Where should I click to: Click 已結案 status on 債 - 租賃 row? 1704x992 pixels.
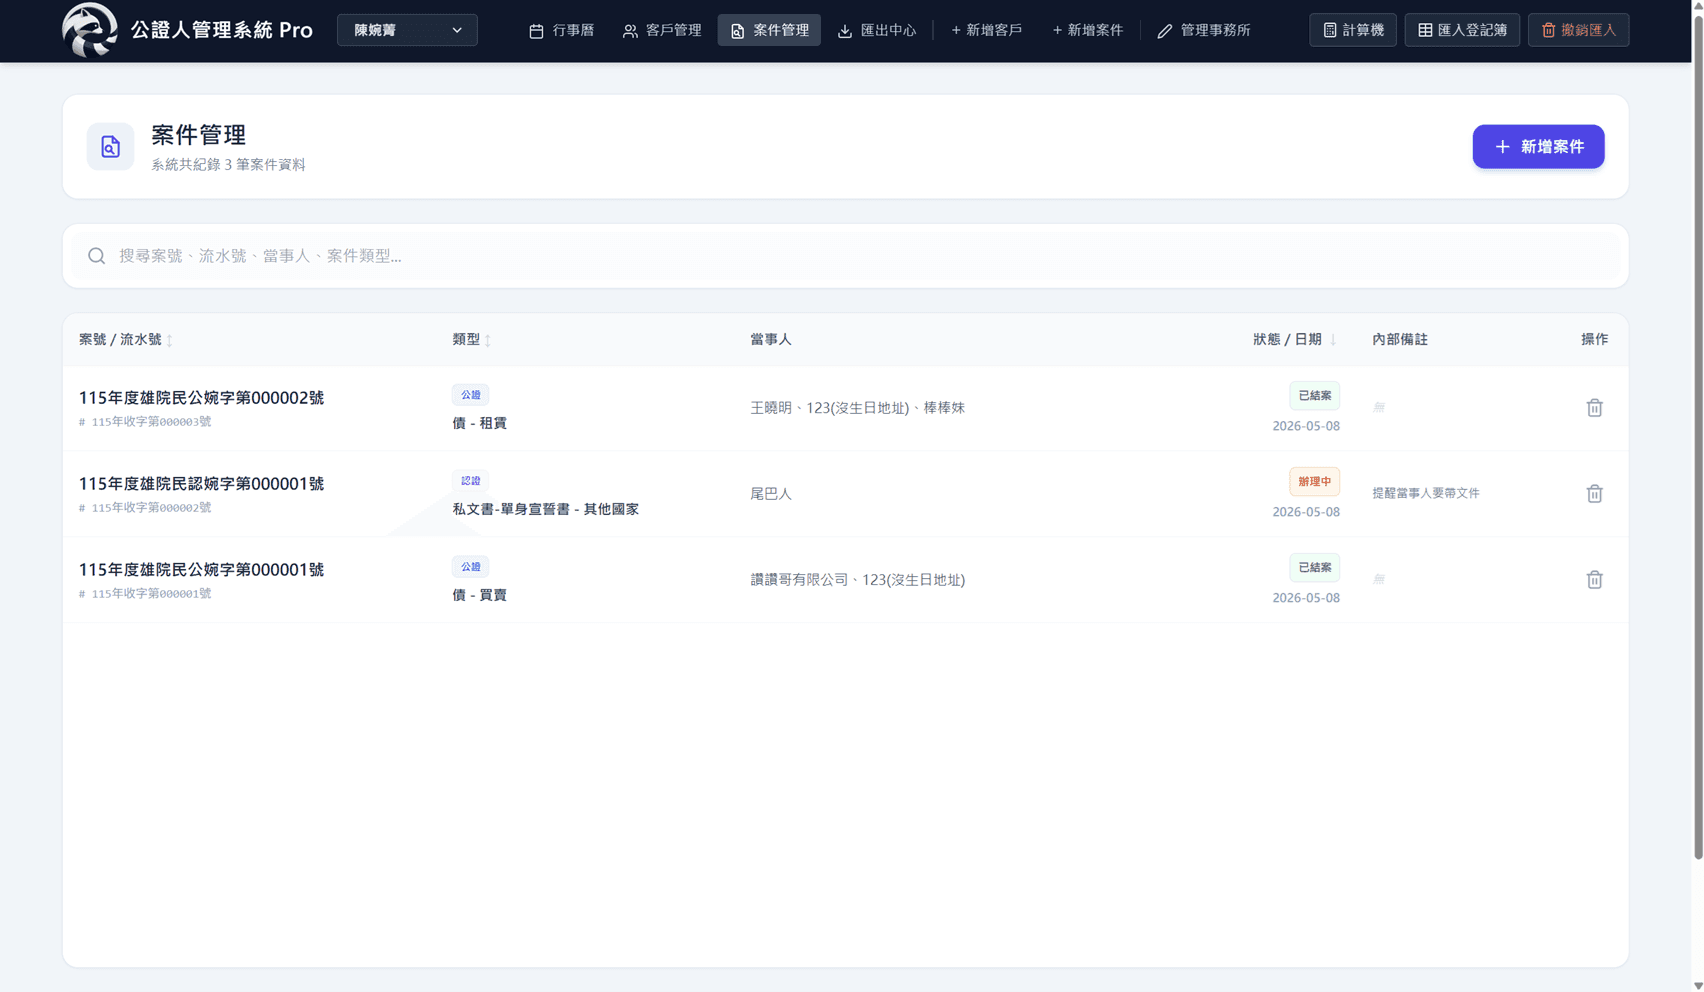coord(1314,396)
